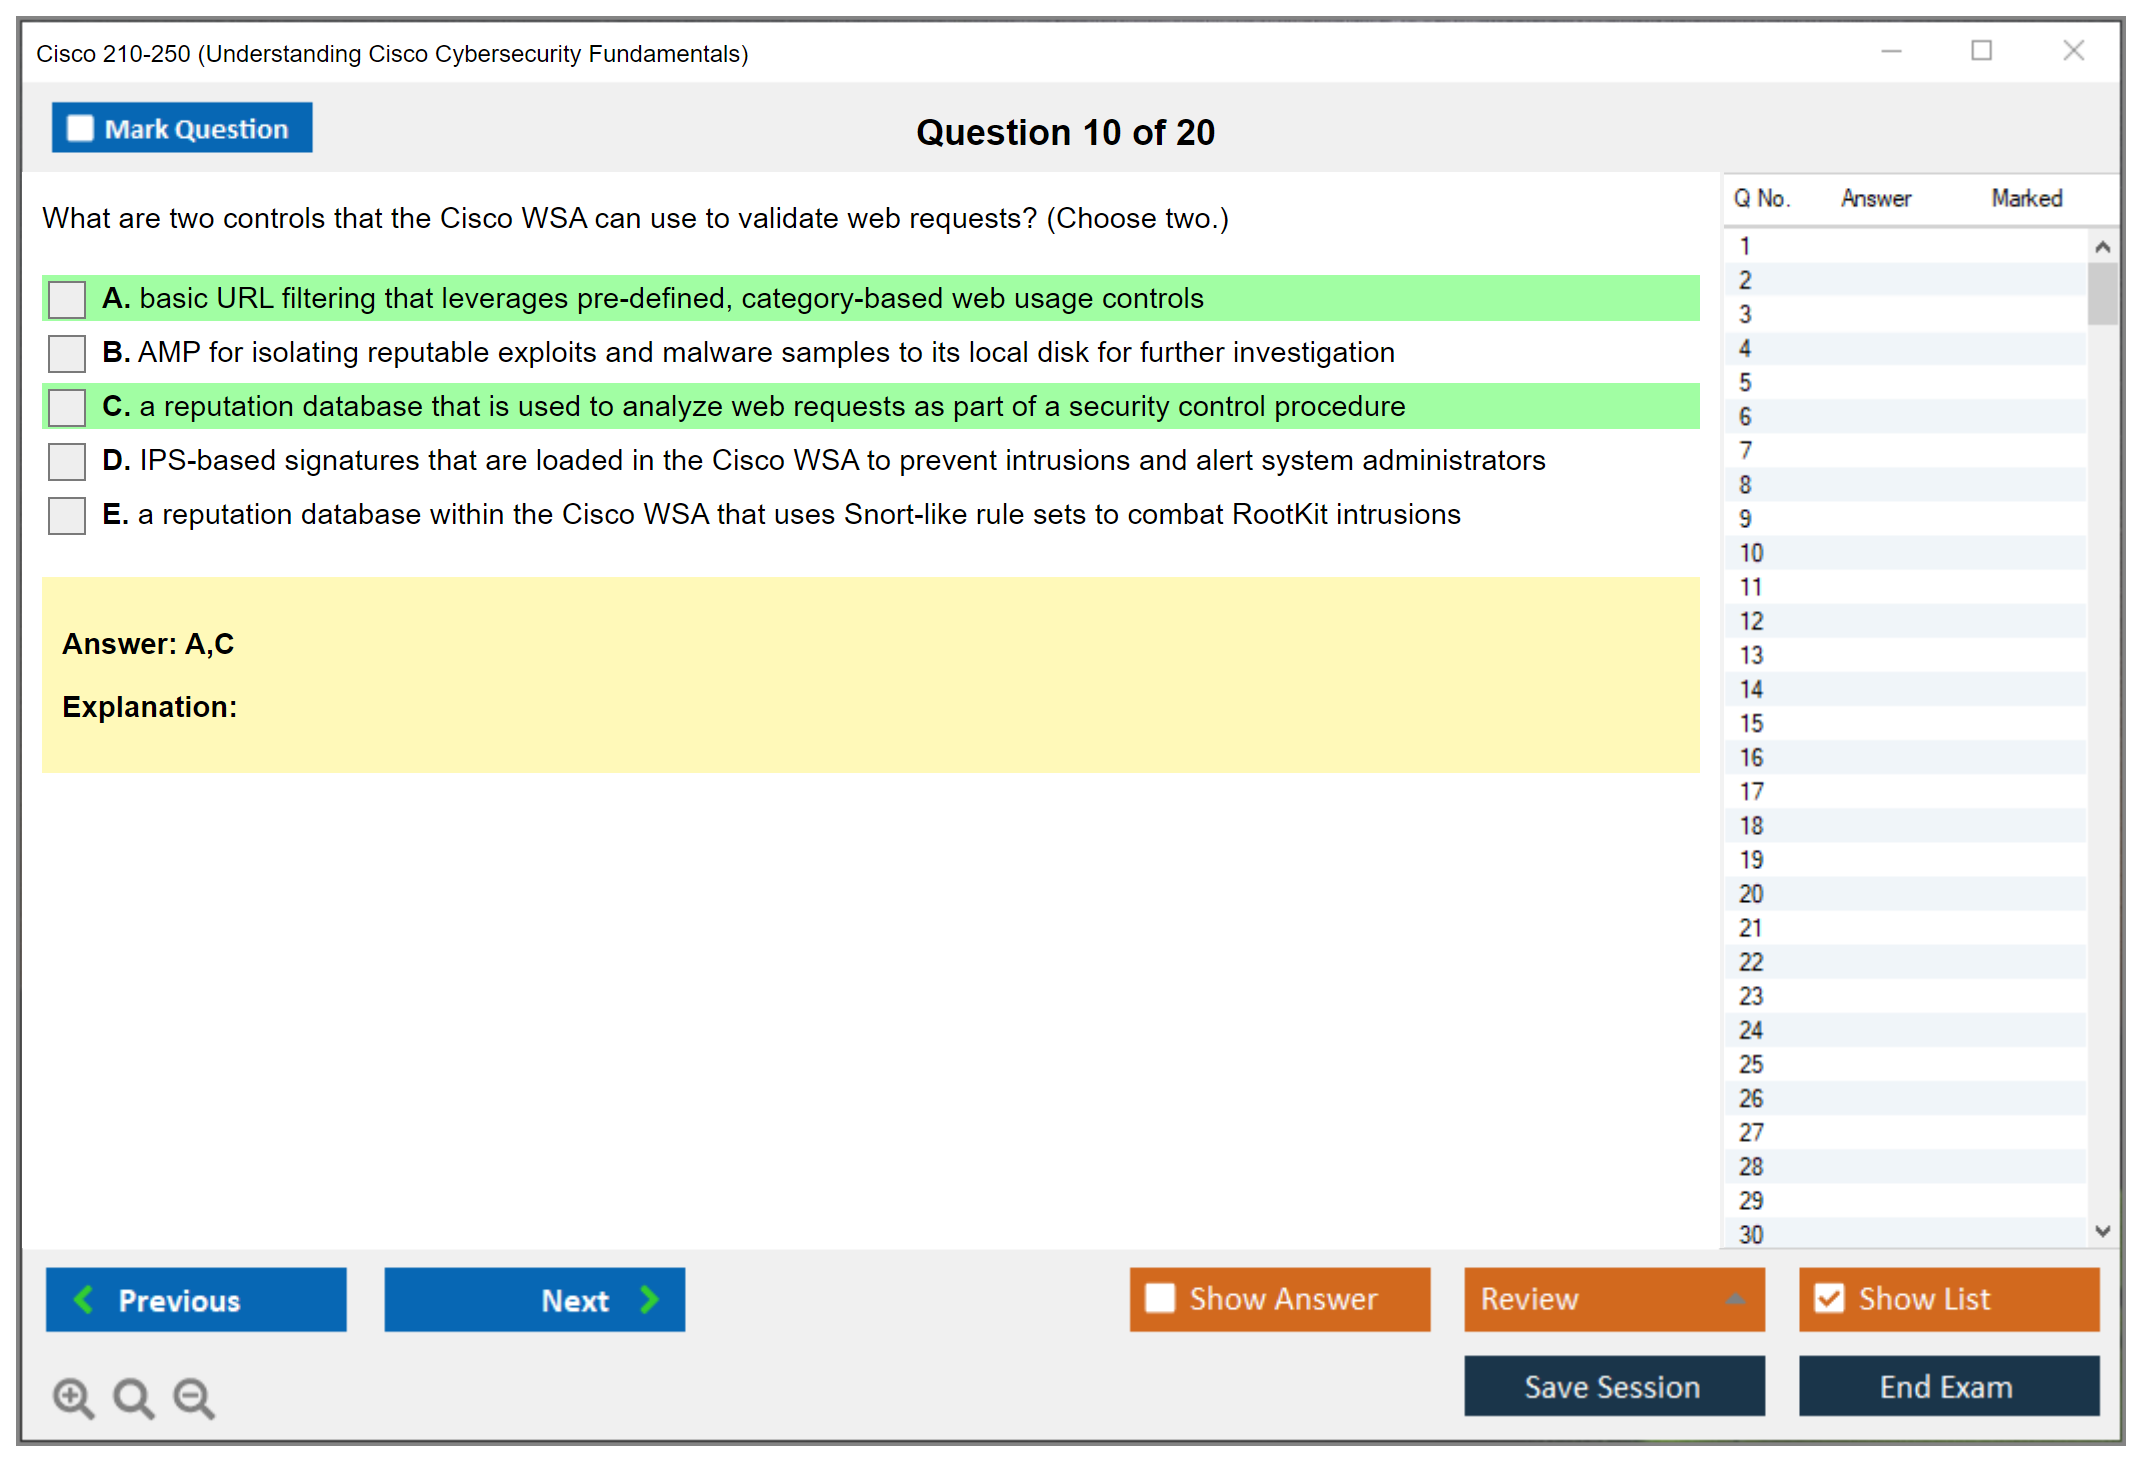Uncheck the Show List option
Screen dimensions: 2150x1470
[1829, 1298]
